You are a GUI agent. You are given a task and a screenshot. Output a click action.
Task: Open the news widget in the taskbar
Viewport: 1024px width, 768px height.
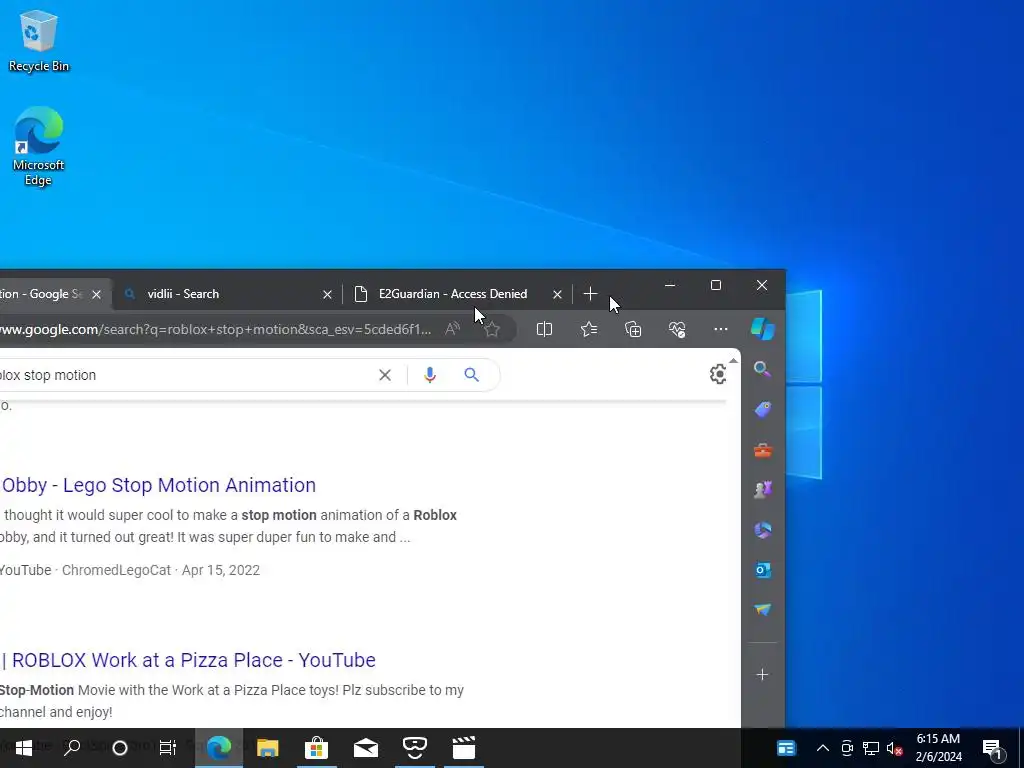click(x=786, y=748)
